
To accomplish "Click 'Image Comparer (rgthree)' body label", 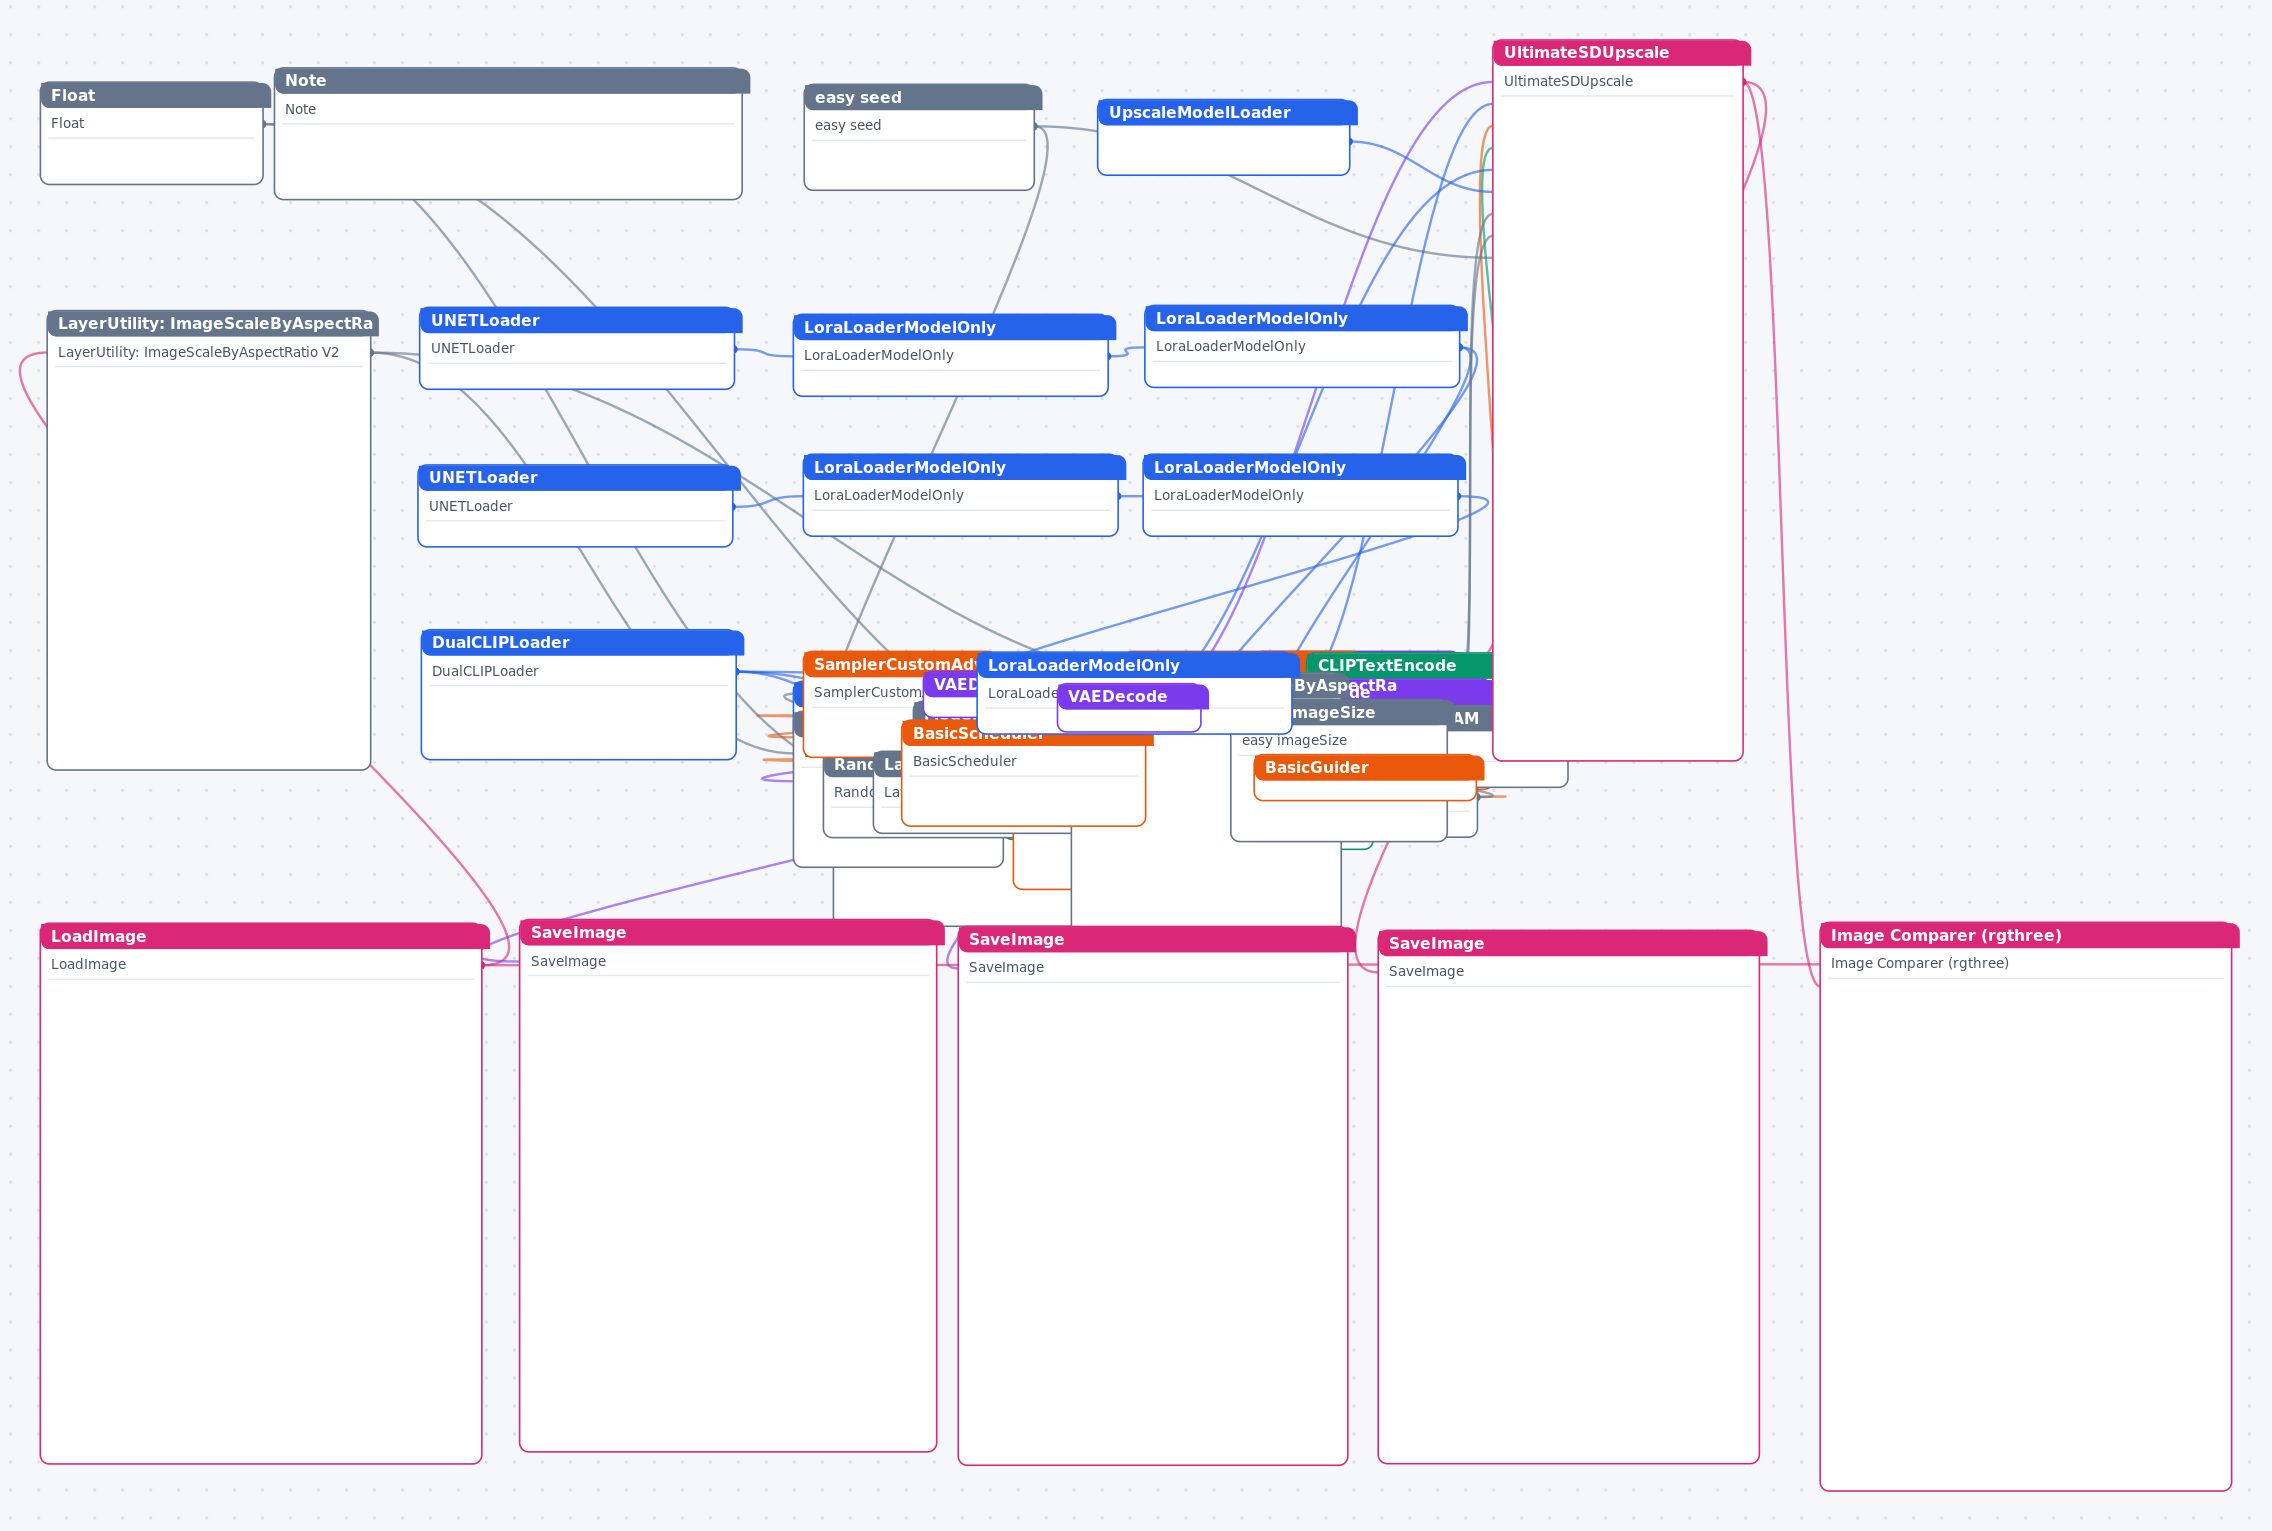I will tap(1919, 963).
